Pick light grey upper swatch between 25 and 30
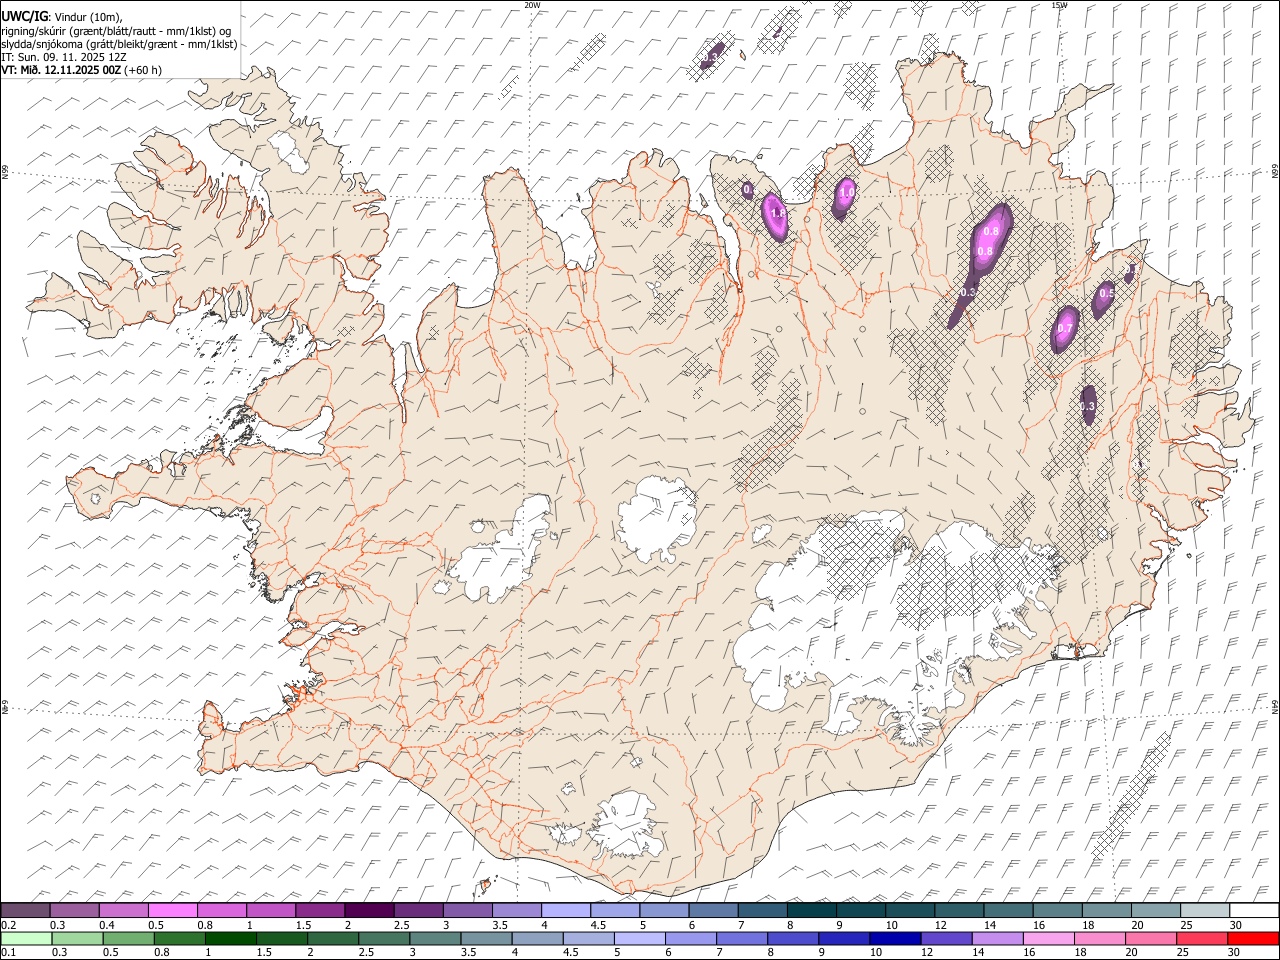This screenshot has height=960, width=1280. [1204, 910]
